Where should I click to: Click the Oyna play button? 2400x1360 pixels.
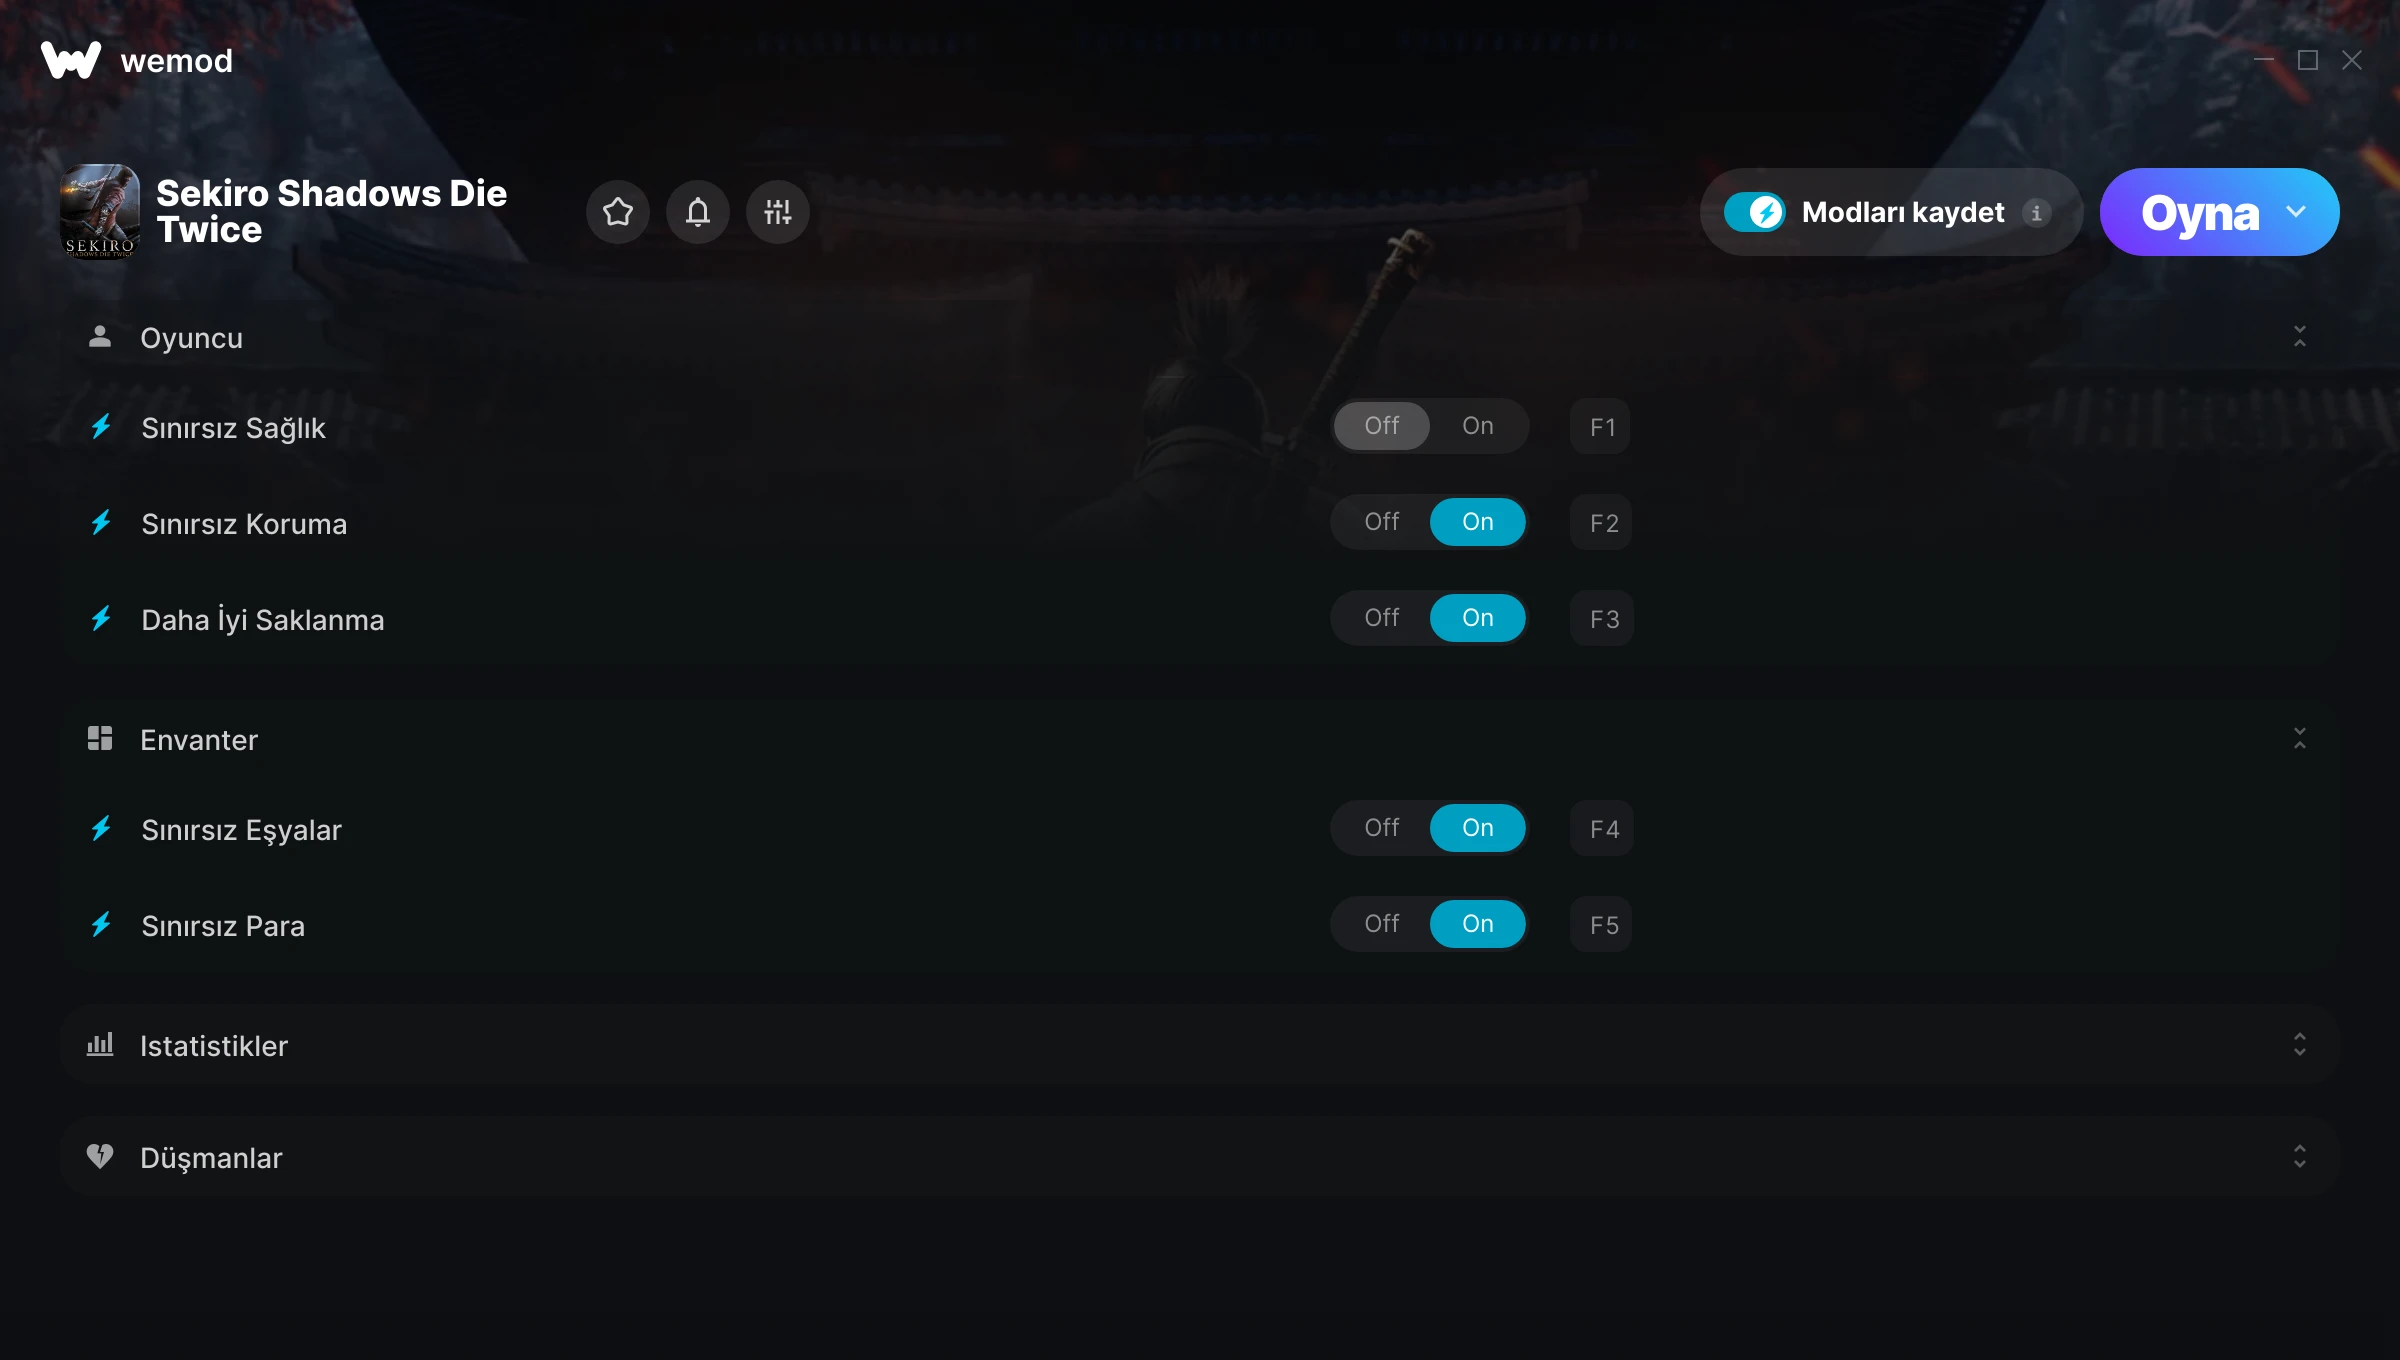(2199, 212)
